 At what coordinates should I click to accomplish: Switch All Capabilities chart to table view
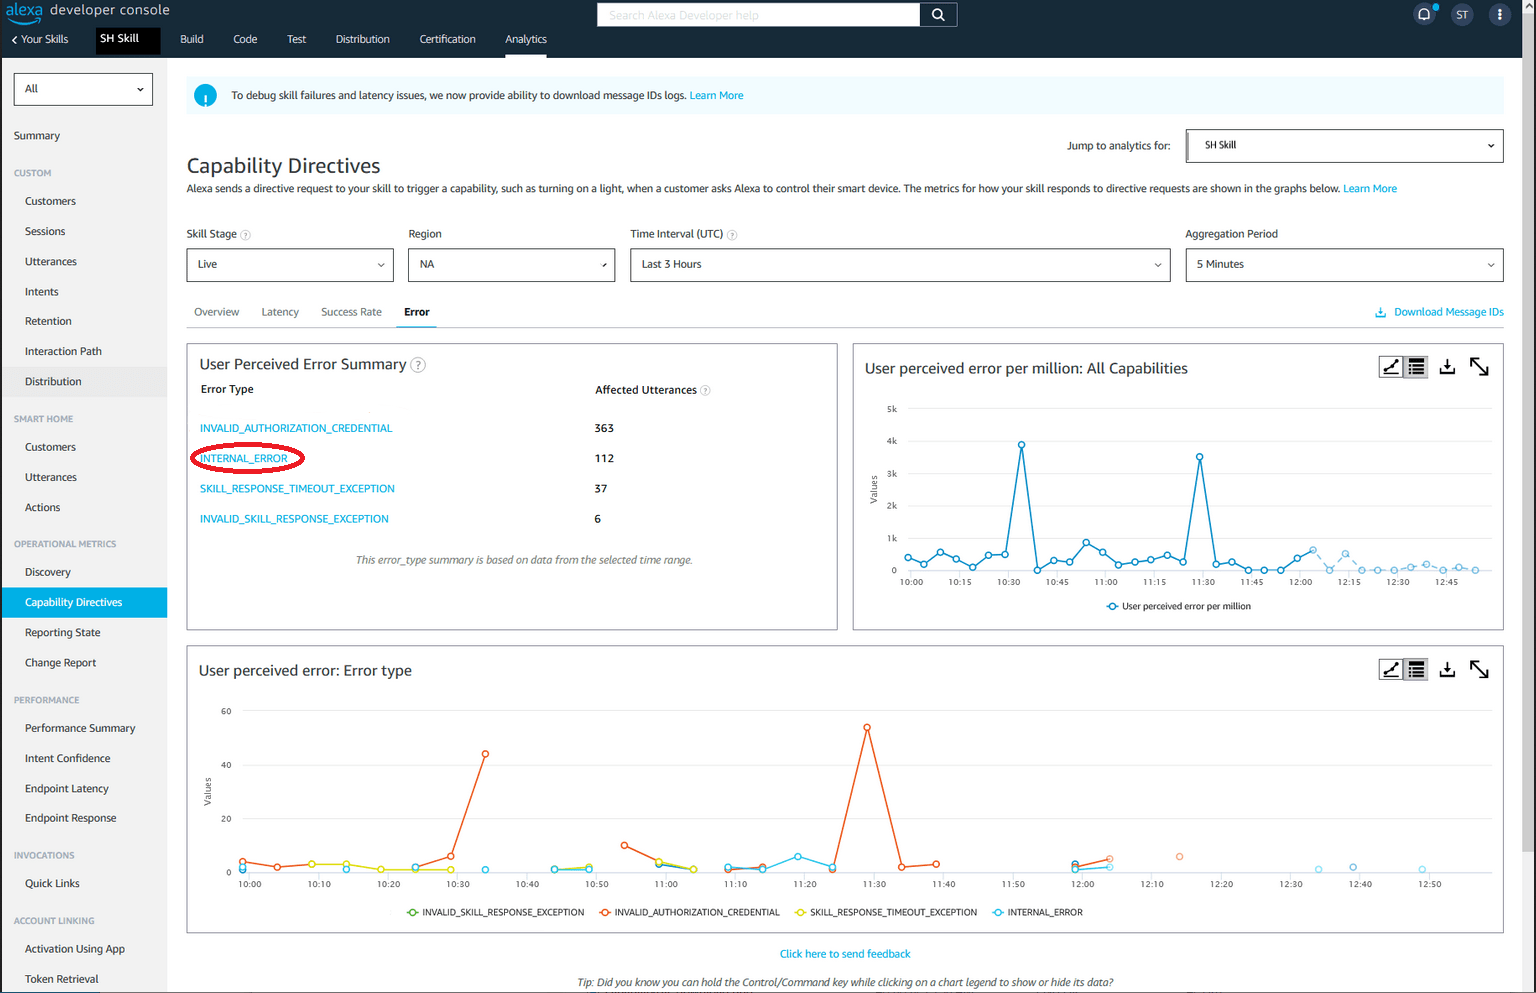coord(1416,368)
